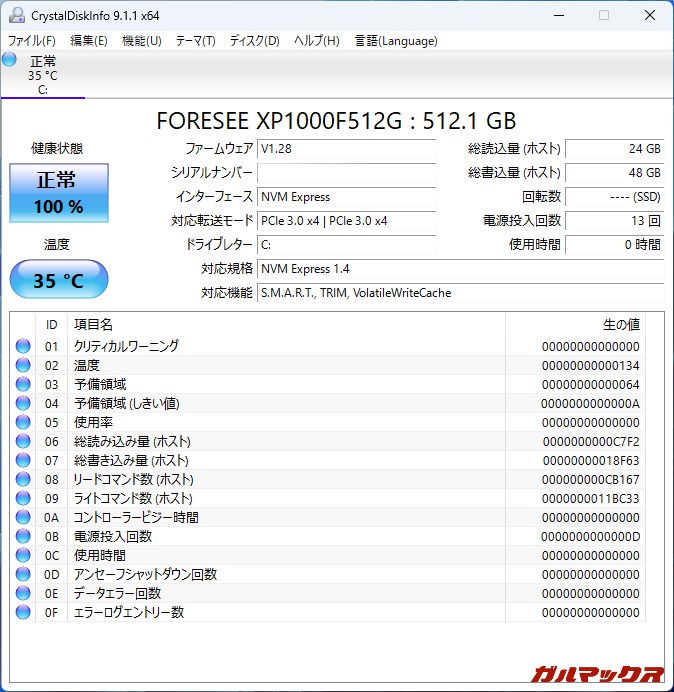This screenshot has width=674, height=692.
Task: Click the 生の値 column header
Action: coord(620,325)
